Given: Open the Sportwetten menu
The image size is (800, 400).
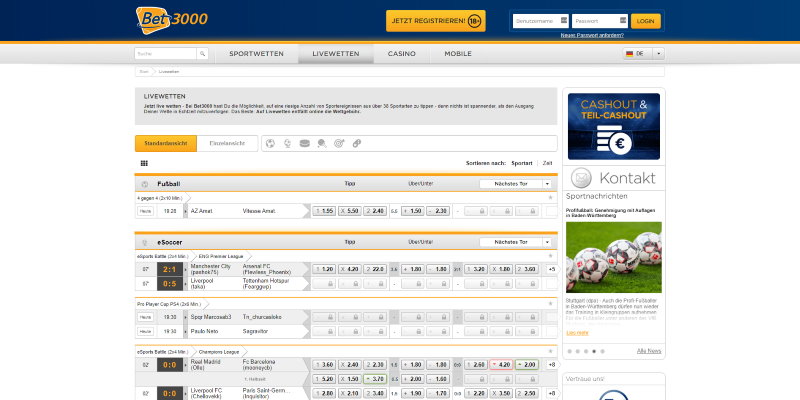Looking at the screenshot, I should [256, 54].
